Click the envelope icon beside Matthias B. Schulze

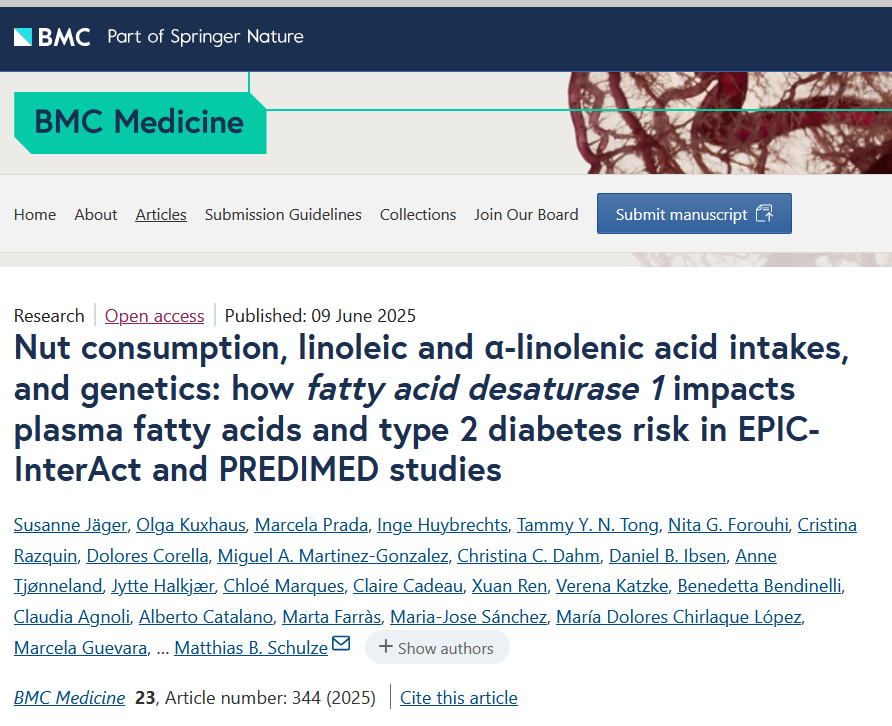click(x=341, y=645)
